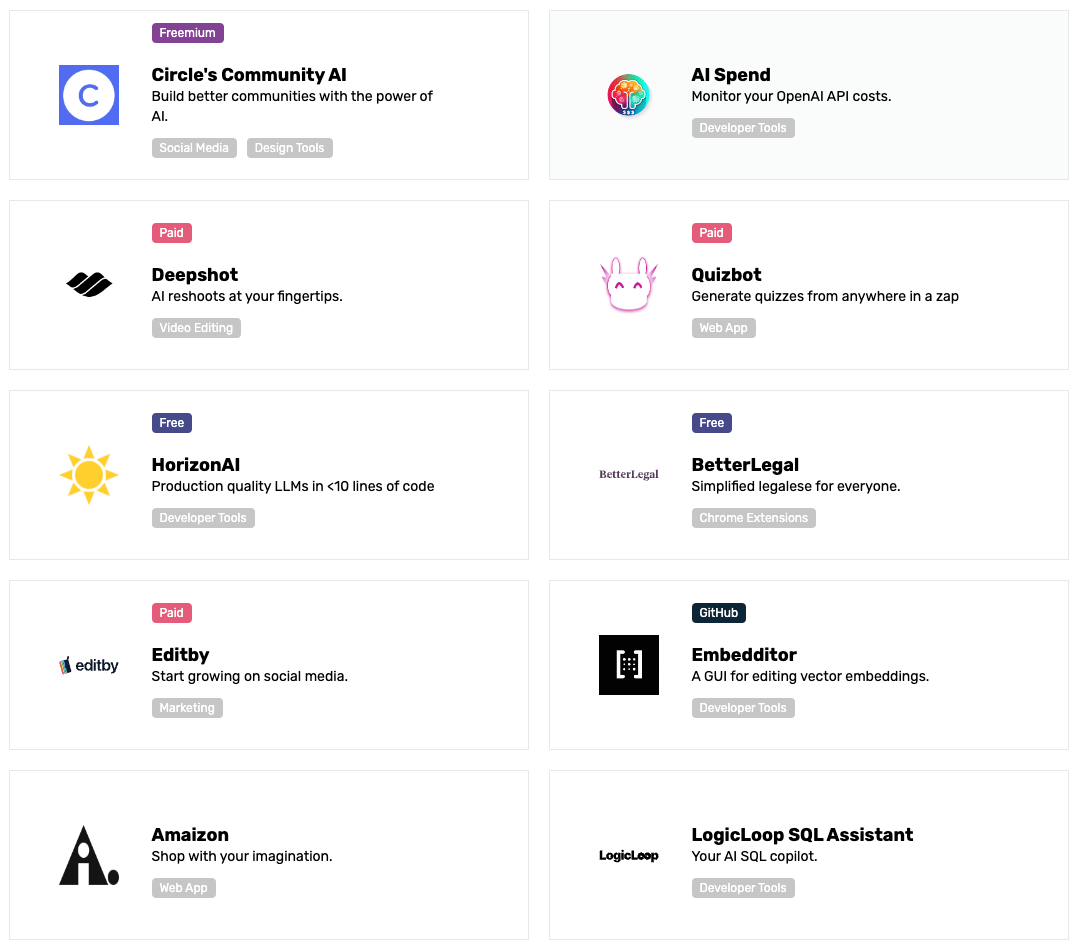Filter by the Social Media tag
The height and width of the screenshot is (948, 1076).
click(194, 148)
